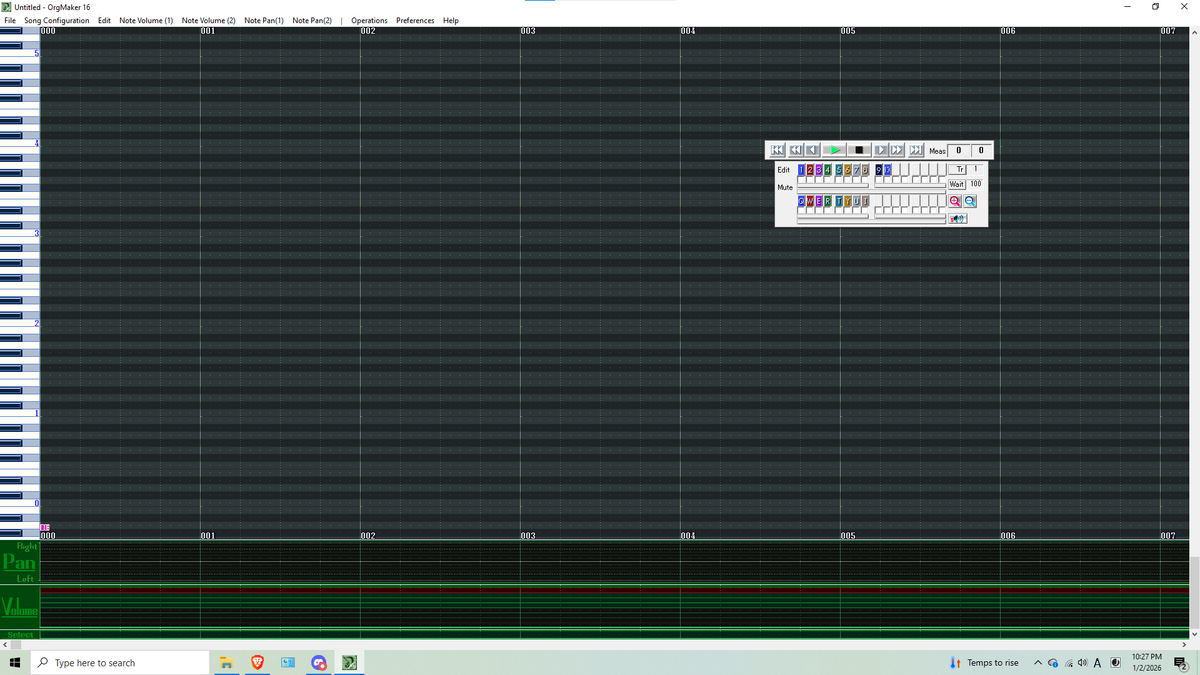
Task: Expand the Operations menu
Action: (x=369, y=20)
